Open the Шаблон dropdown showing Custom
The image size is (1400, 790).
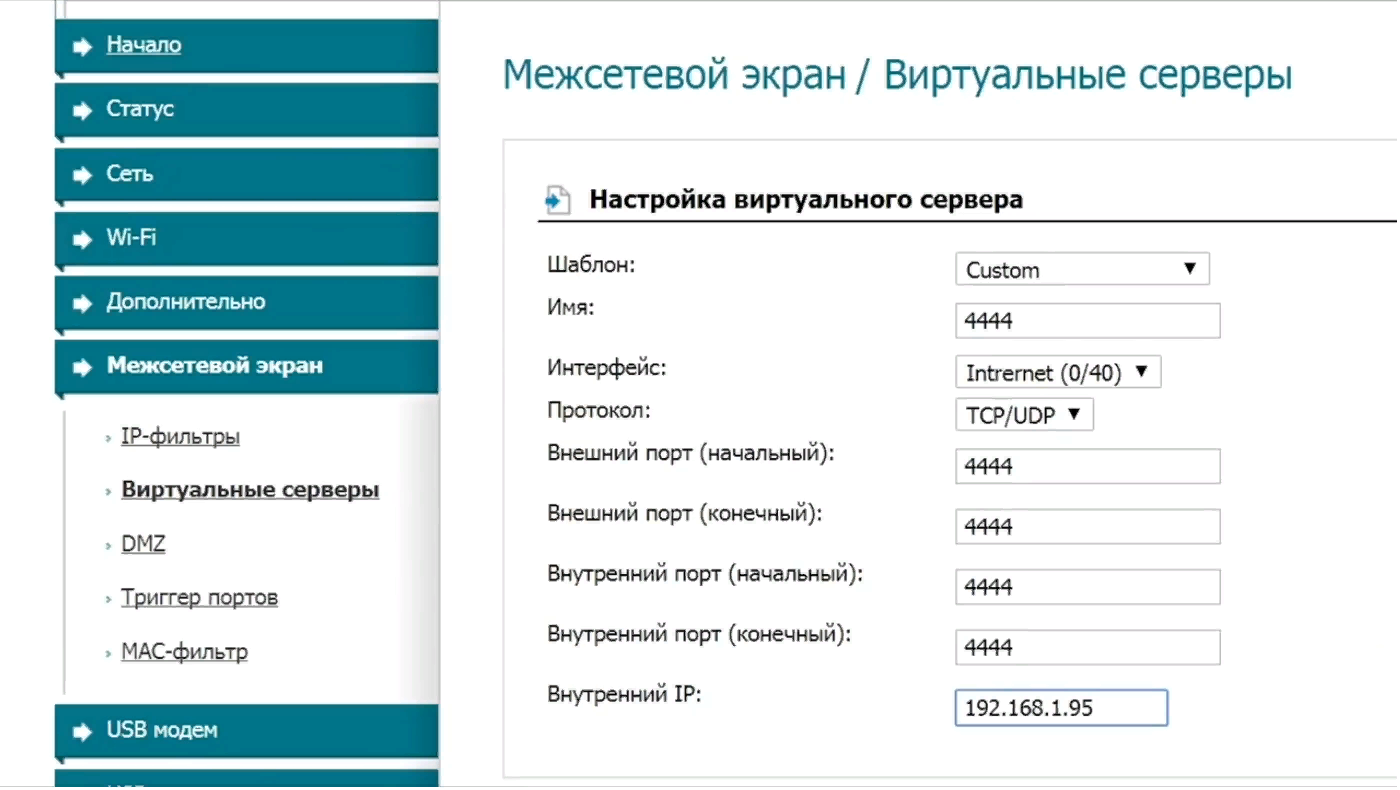(x=1082, y=269)
